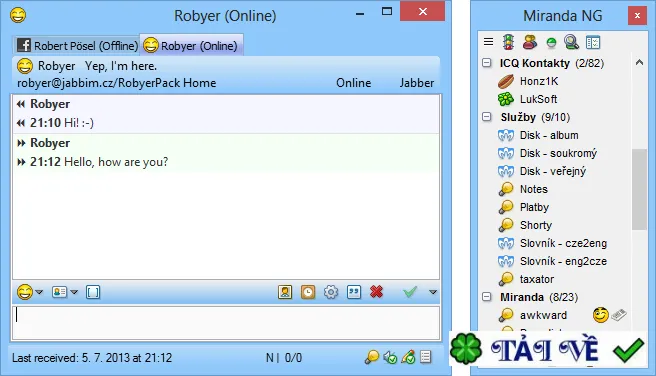Select the Notes contact

(533, 189)
